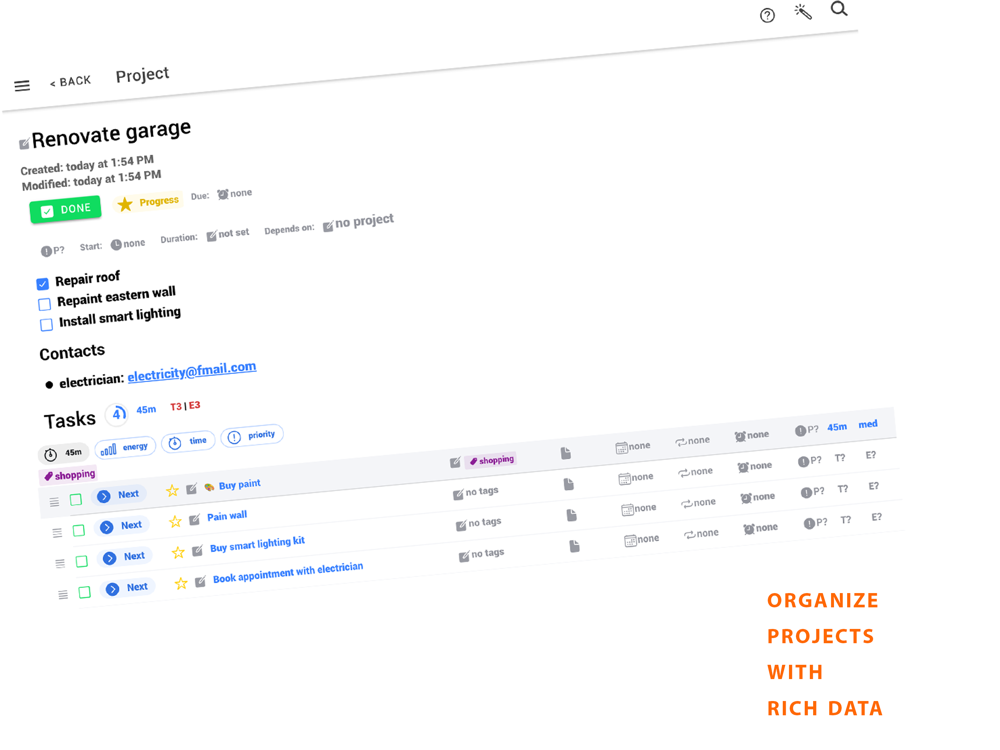Edit the Buy paint task pencil icon
Image resolution: width=1000 pixels, height=750 pixels.
tap(191, 489)
